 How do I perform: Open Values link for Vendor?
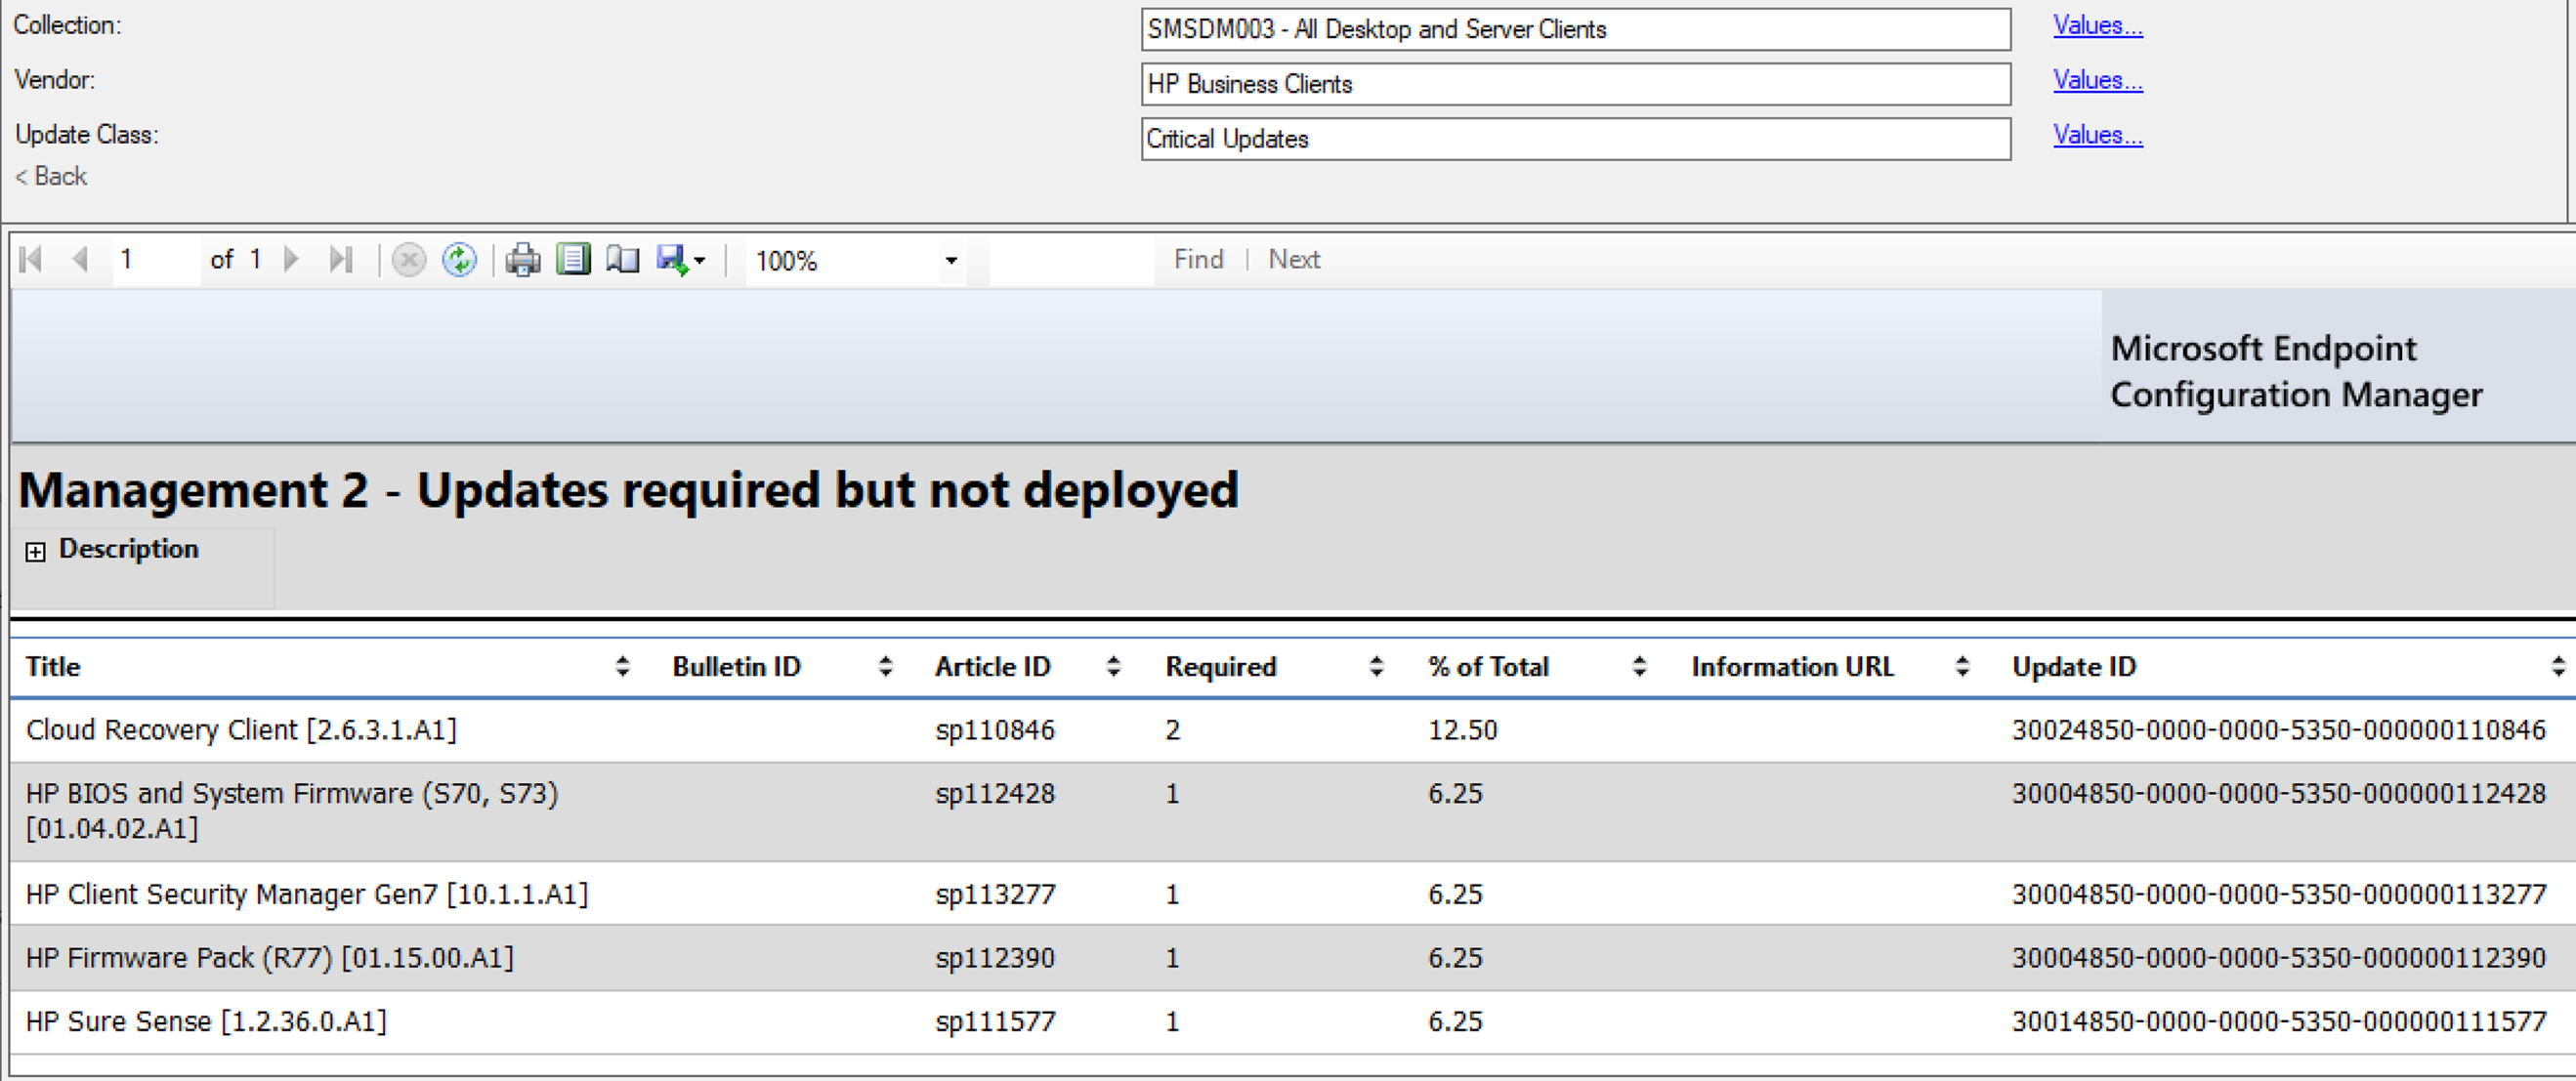[x=2097, y=80]
